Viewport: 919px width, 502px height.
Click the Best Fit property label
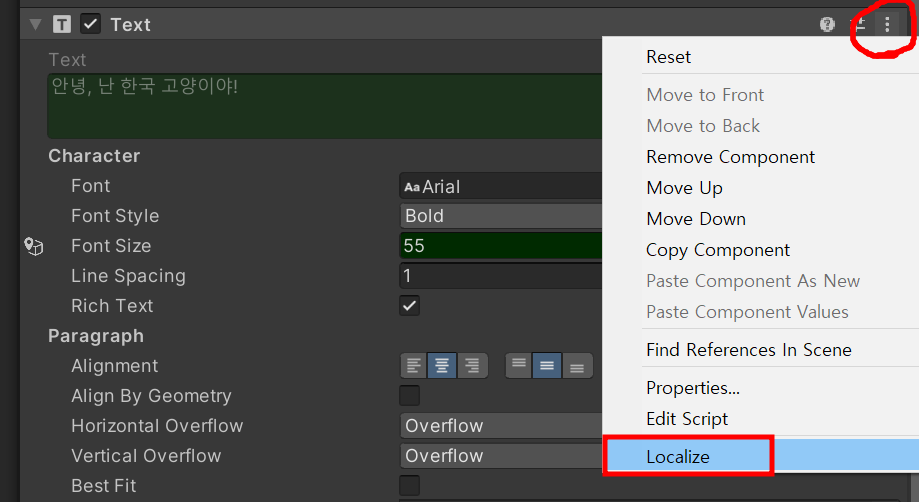tap(103, 486)
